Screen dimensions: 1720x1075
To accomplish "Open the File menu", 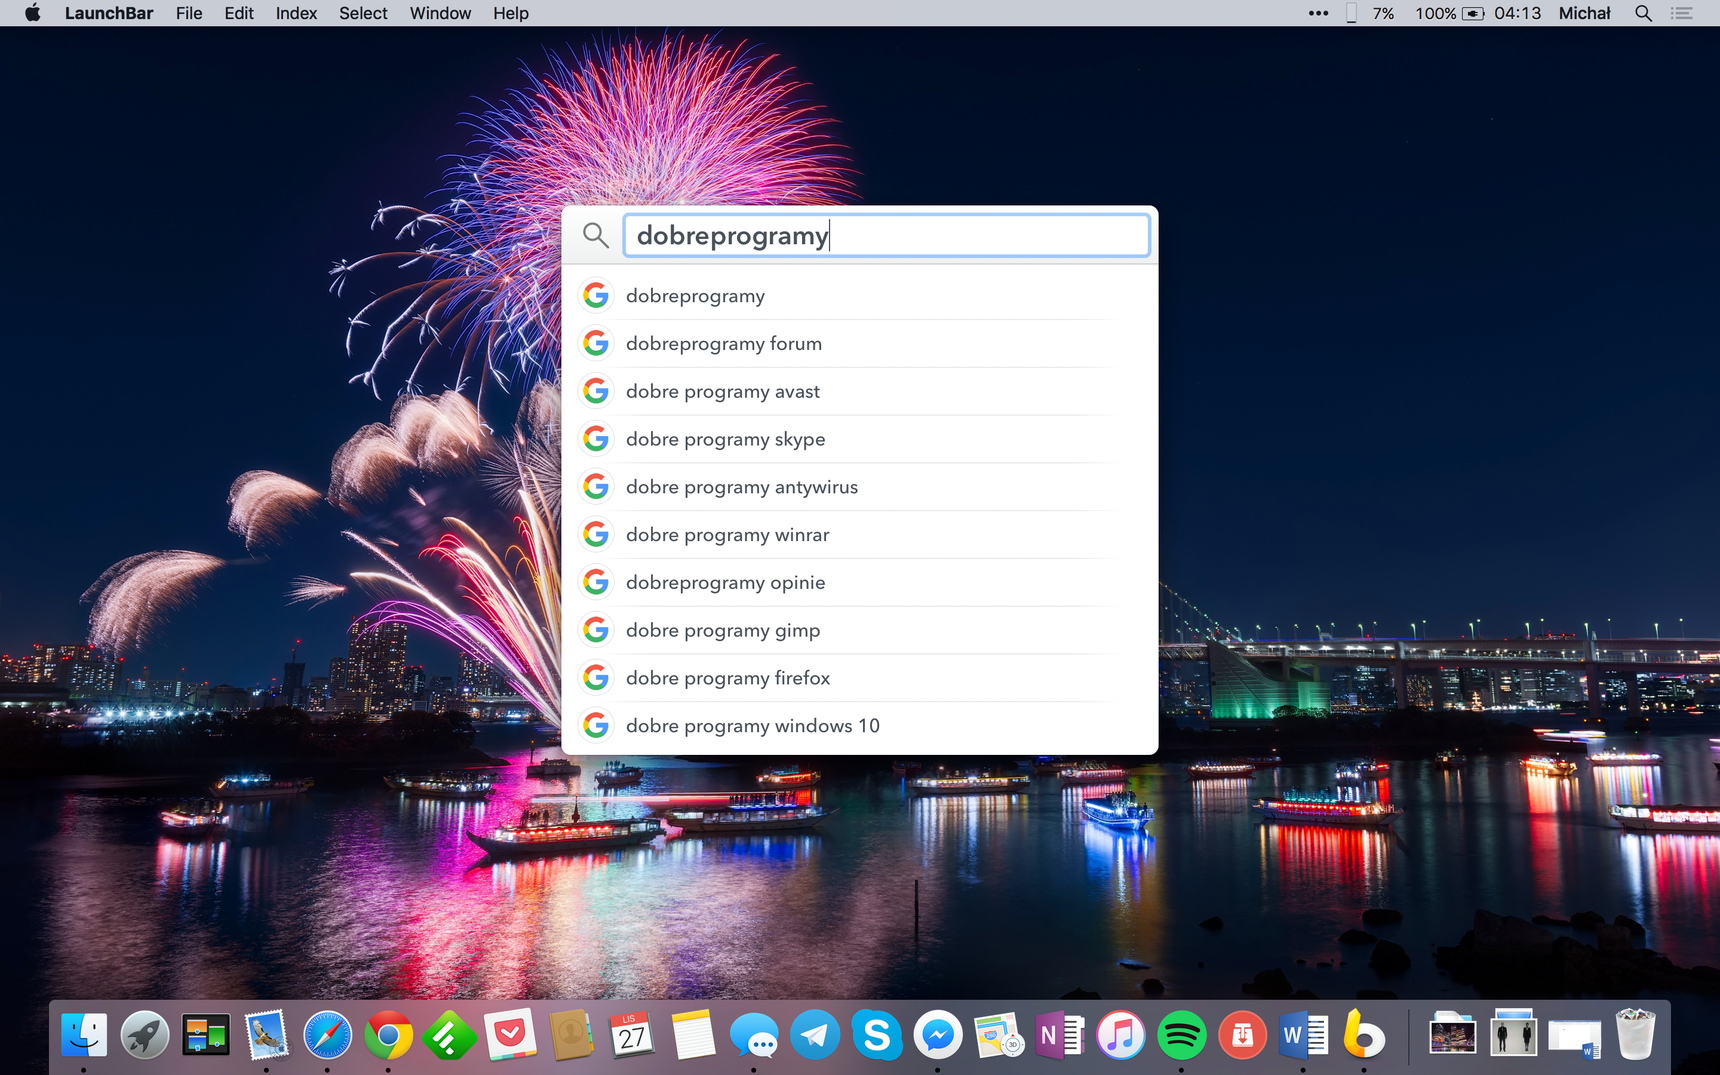I will point(189,13).
